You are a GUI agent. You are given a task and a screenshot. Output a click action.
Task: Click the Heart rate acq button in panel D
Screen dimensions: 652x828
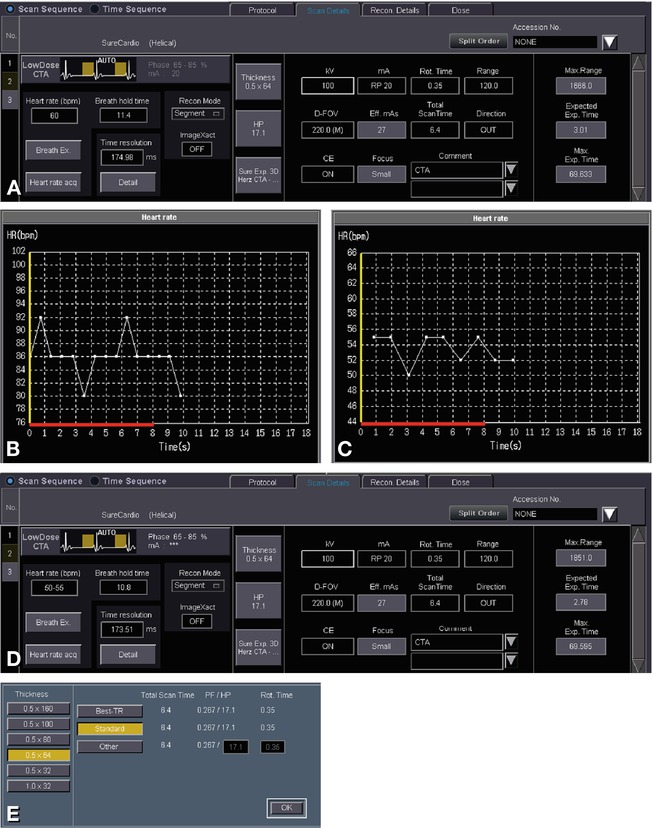point(54,654)
